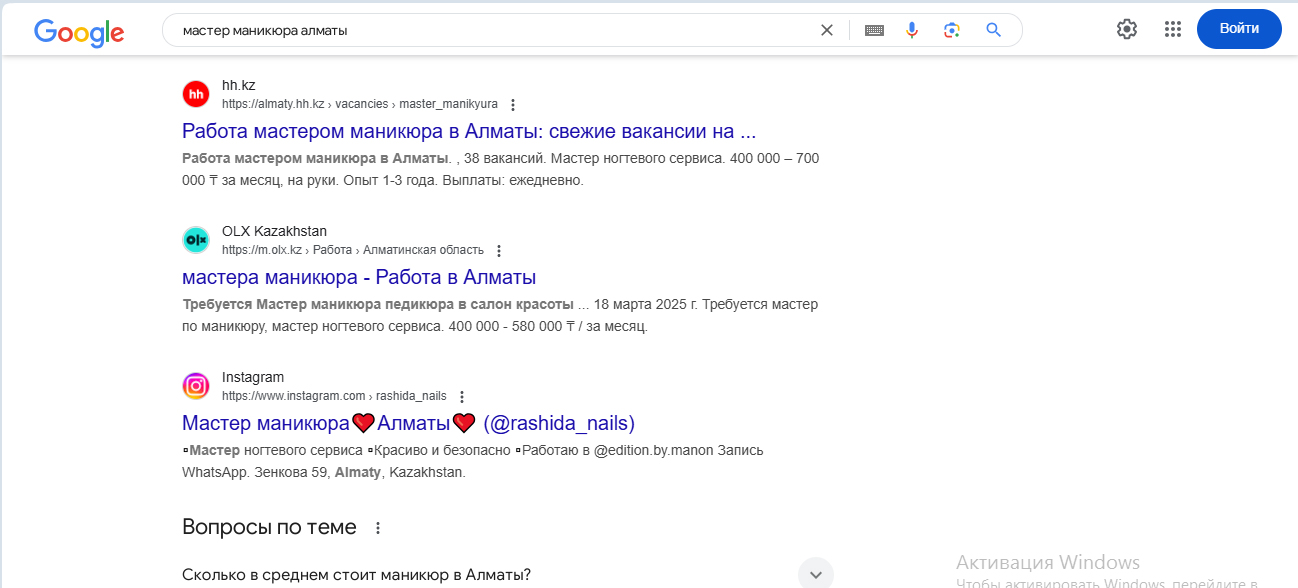Open the OLX мастера маникюра result
1298x588 pixels.
[x=359, y=277]
